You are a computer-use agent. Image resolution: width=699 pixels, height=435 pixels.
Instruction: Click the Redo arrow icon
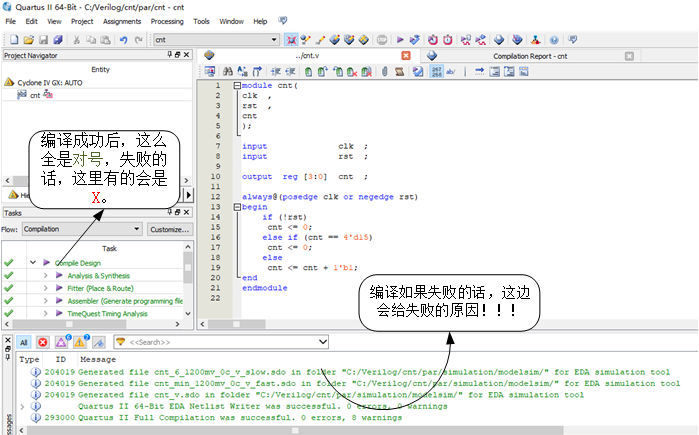tap(139, 40)
